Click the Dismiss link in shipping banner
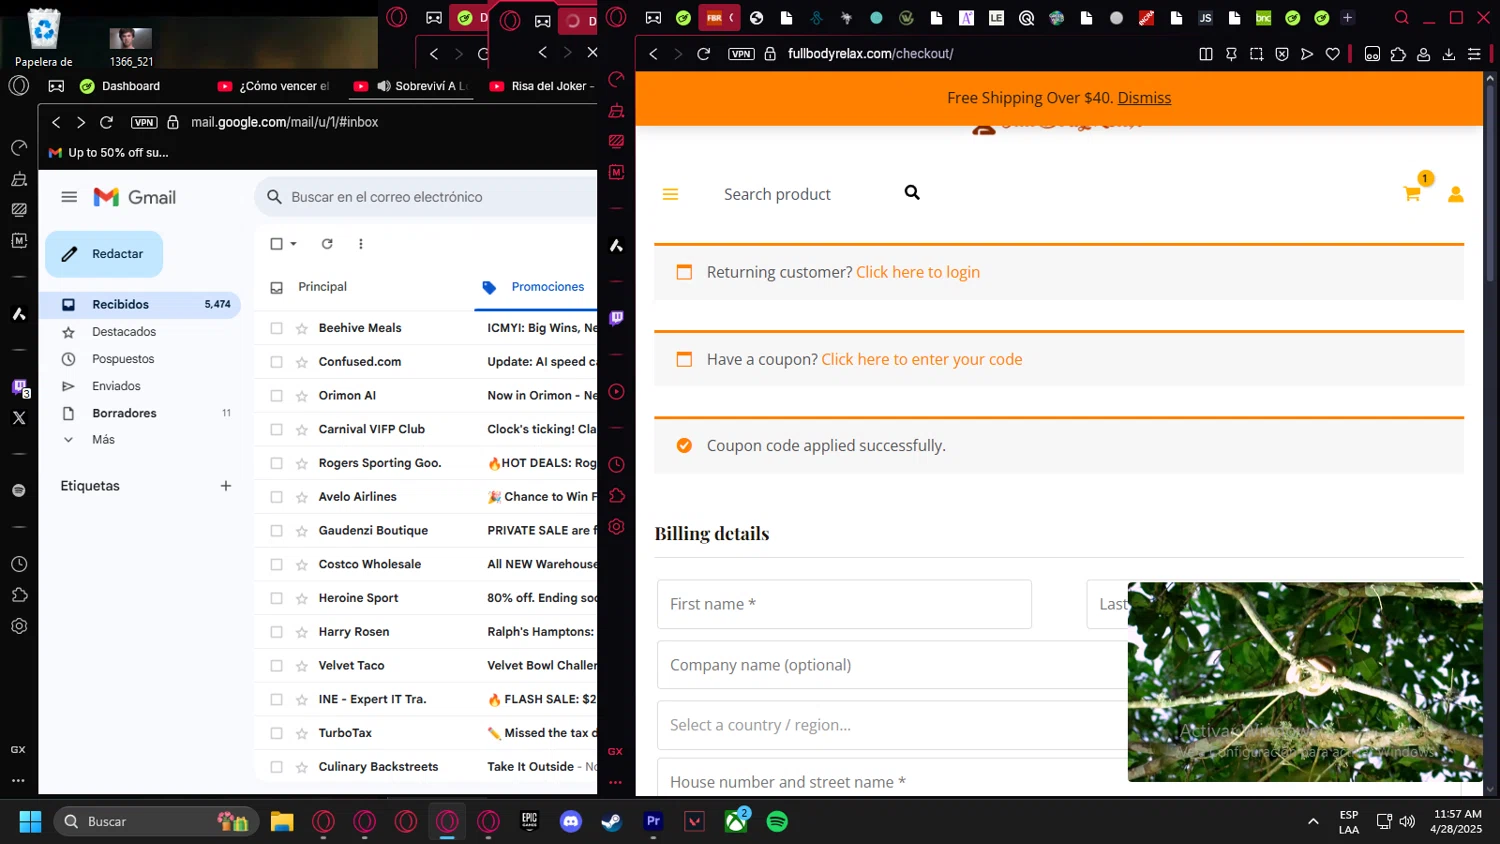 point(1144,98)
